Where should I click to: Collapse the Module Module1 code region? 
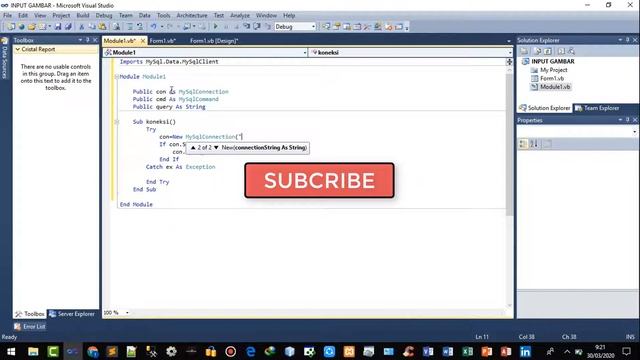click(117, 77)
